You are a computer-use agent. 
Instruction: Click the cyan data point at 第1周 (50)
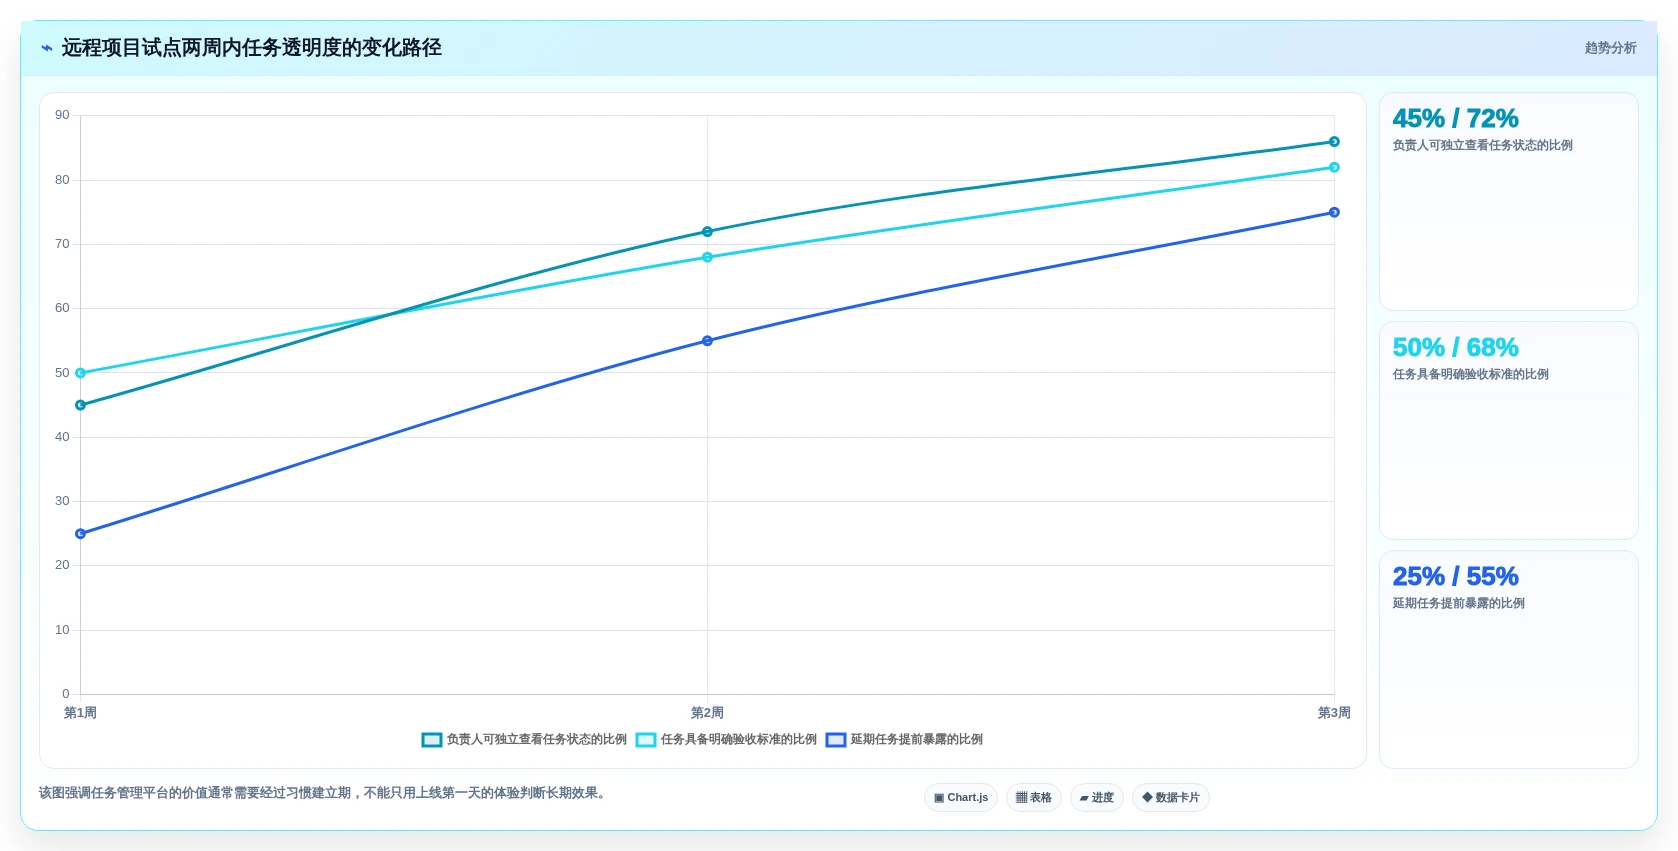(81, 374)
